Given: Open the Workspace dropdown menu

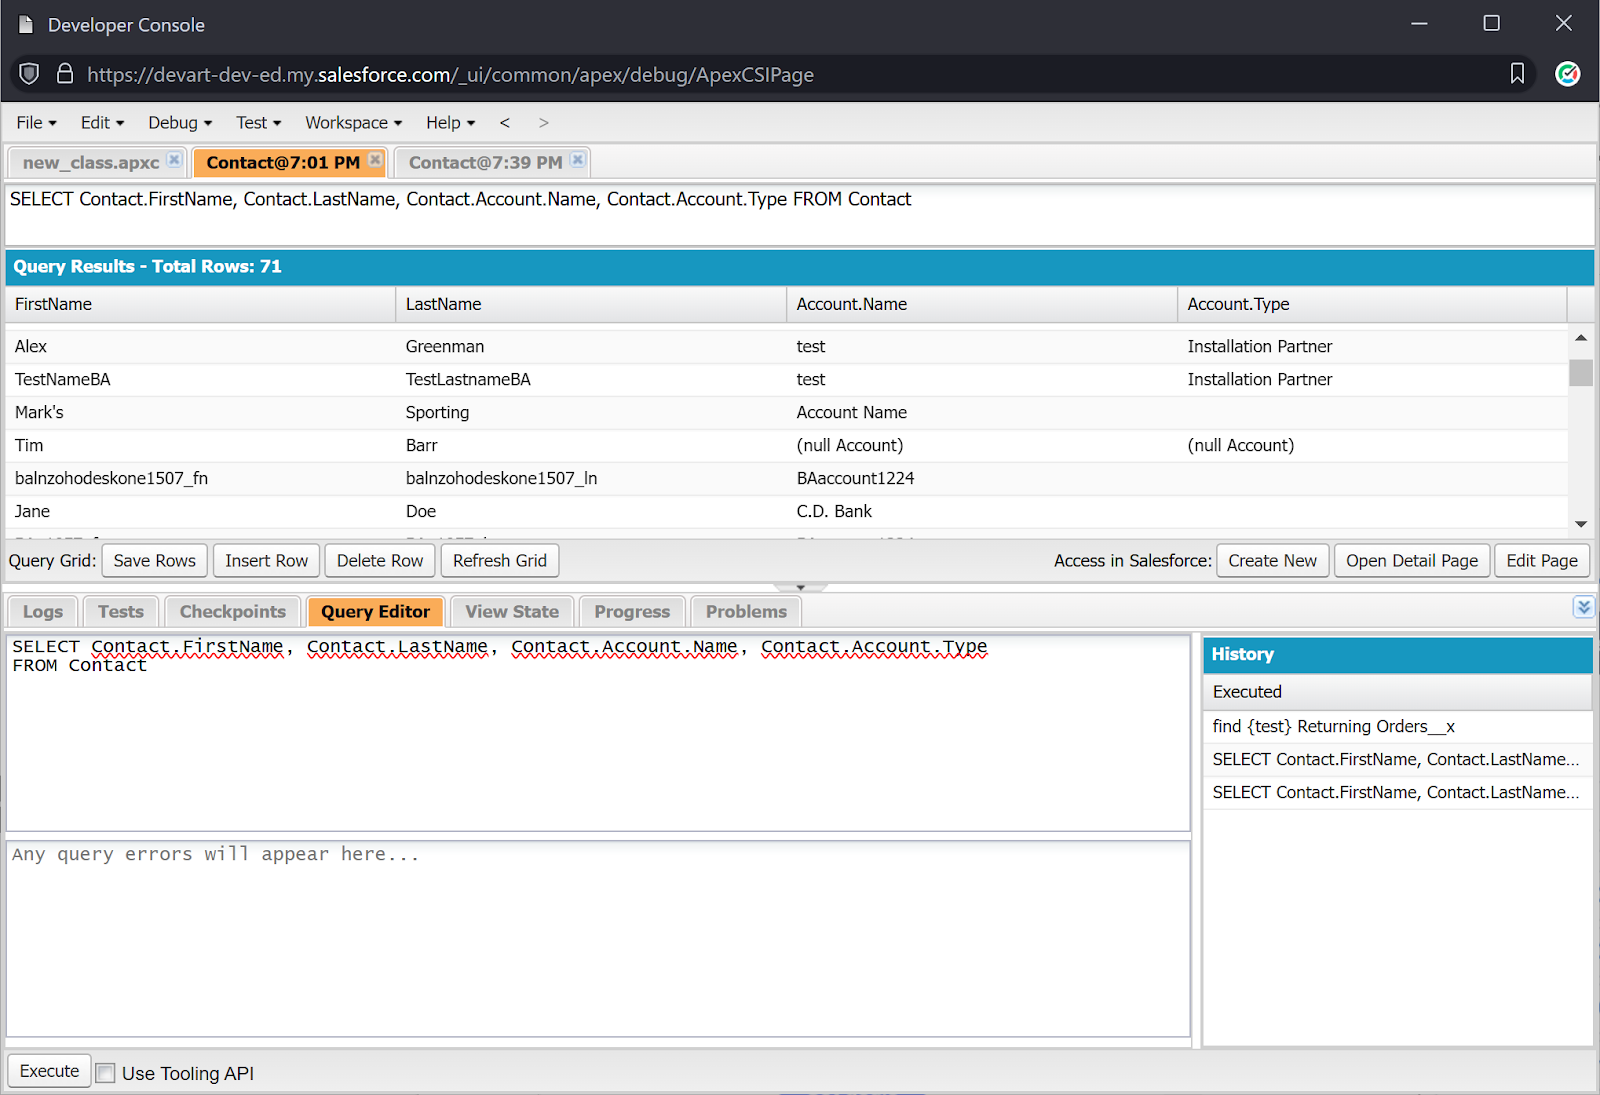Looking at the screenshot, I should [347, 122].
